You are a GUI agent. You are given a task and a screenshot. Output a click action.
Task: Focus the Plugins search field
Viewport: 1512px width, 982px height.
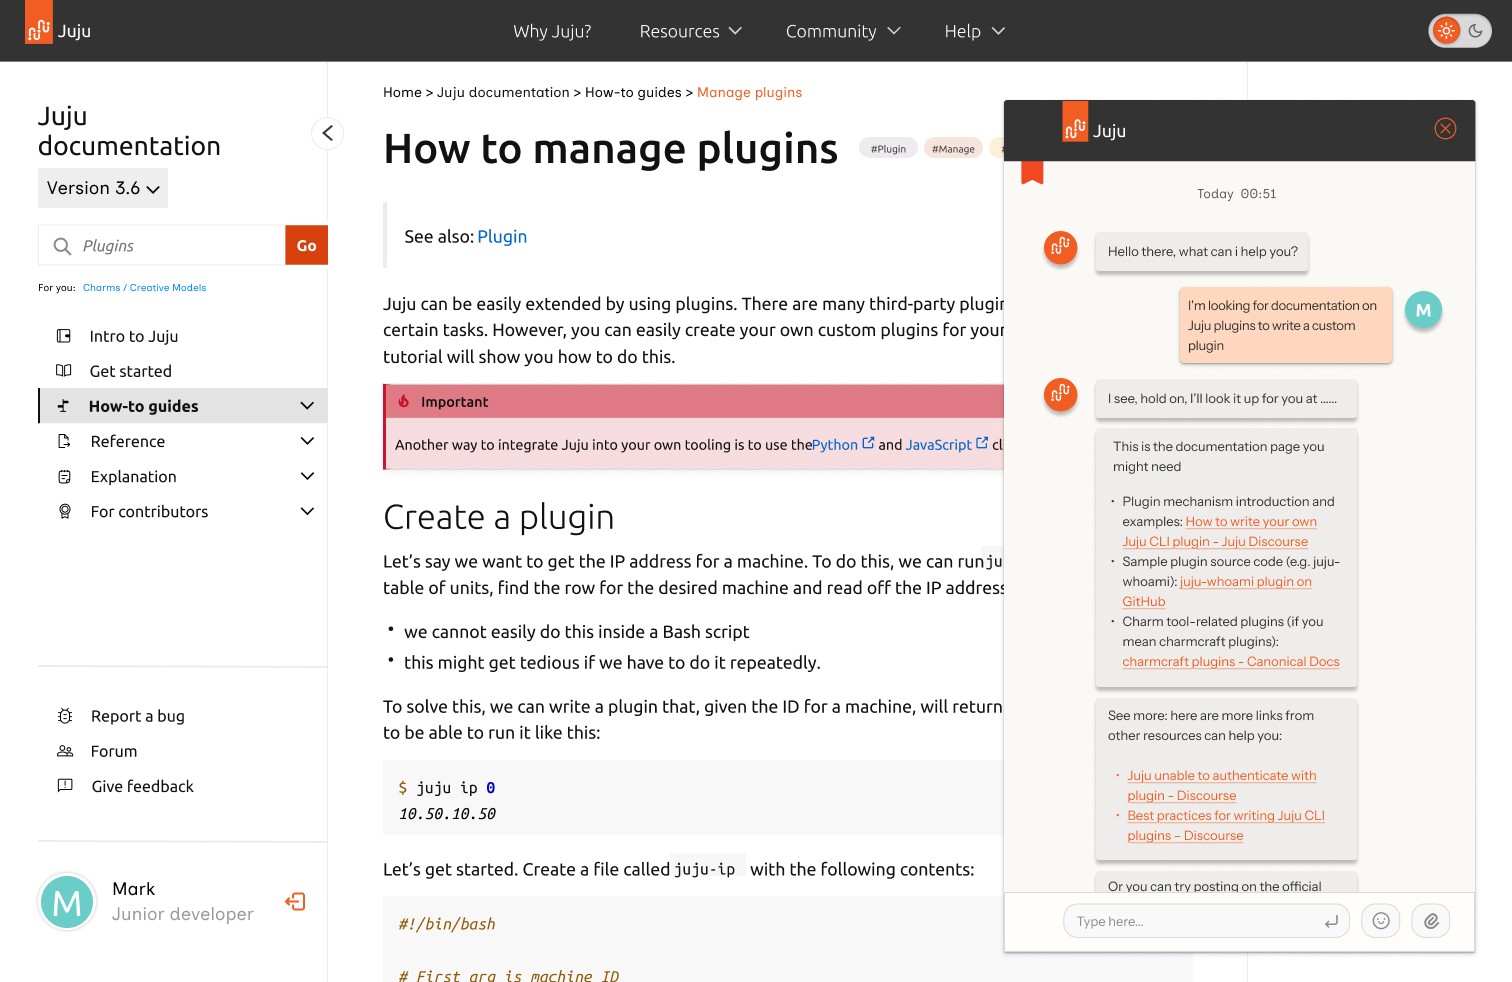(161, 245)
